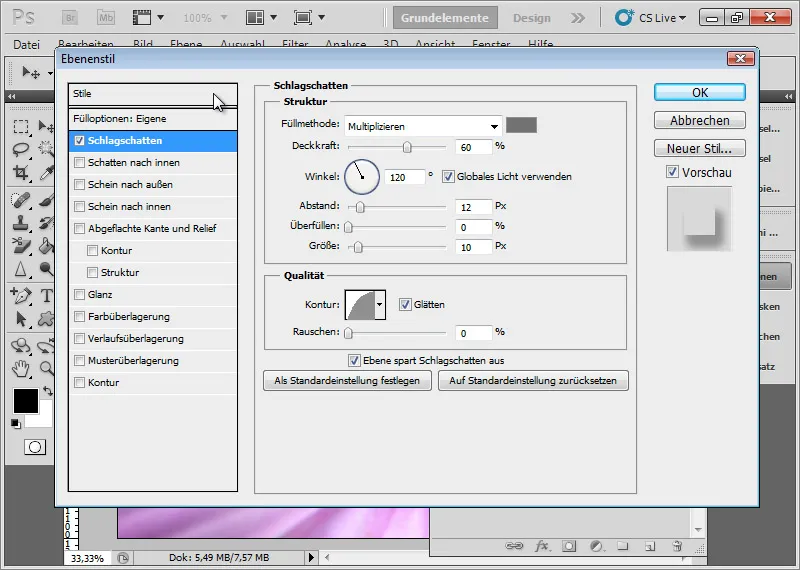Select the Rectangular Marquee tool
The image size is (800, 570).
[x=21, y=126]
